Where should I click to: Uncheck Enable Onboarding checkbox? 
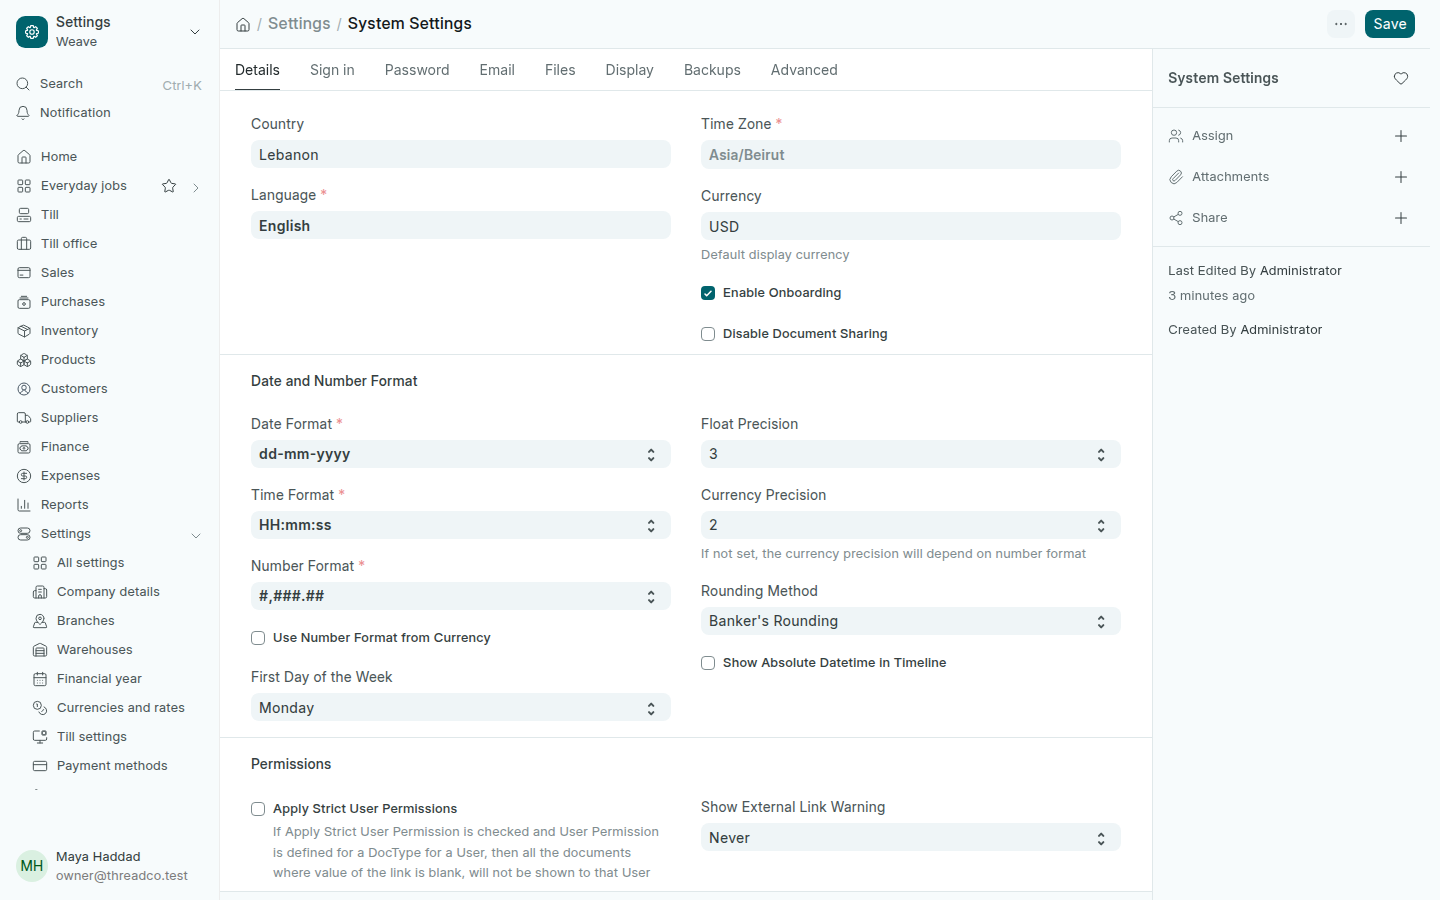tap(708, 293)
